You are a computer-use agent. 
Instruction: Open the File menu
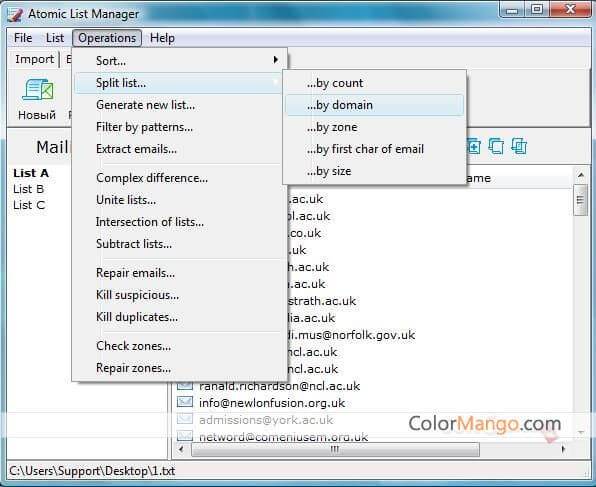click(x=23, y=38)
